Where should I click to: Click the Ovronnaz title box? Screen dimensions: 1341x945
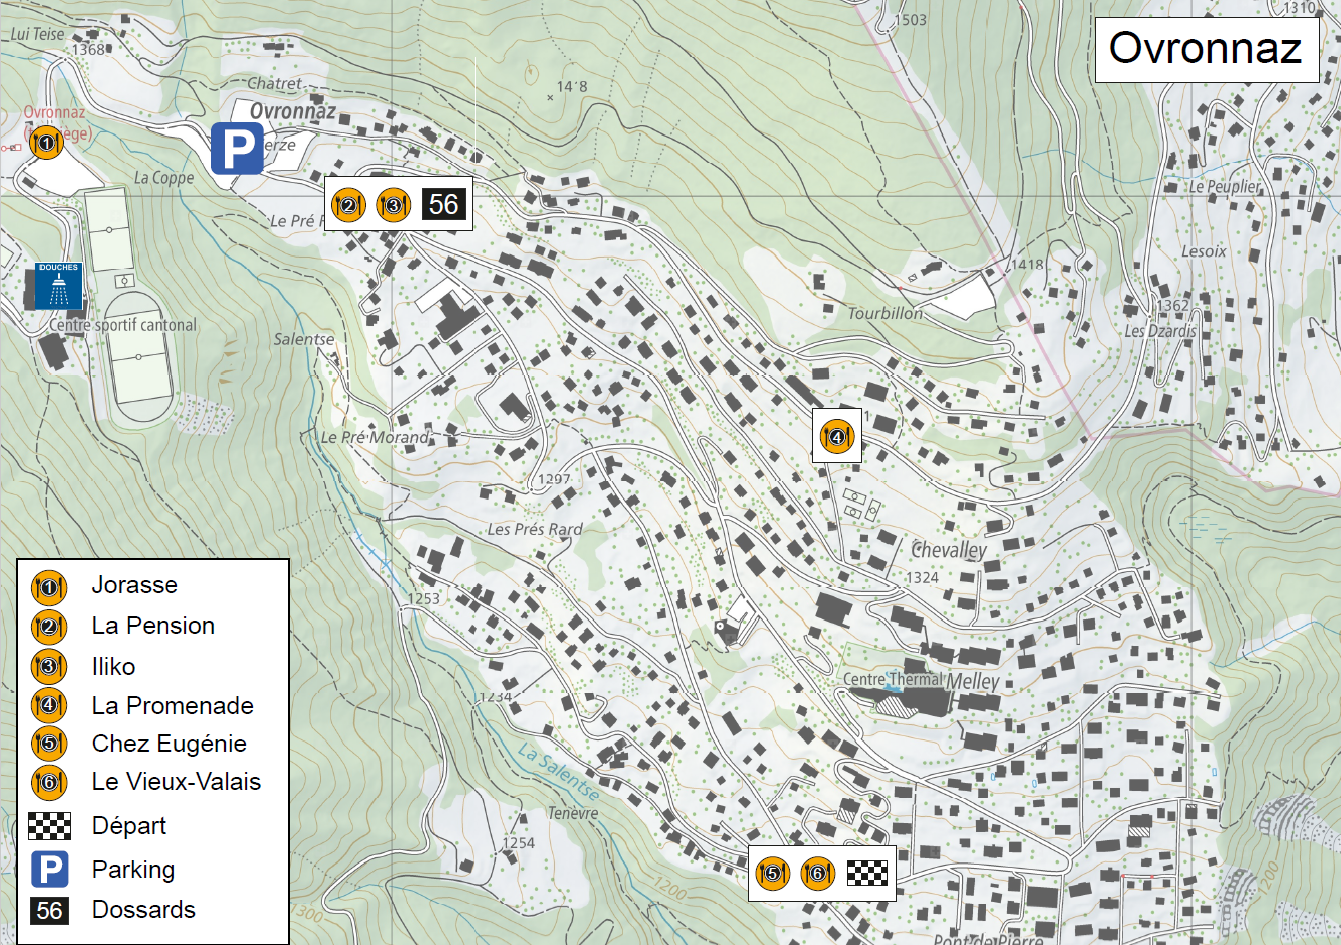tap(1205, 48)
